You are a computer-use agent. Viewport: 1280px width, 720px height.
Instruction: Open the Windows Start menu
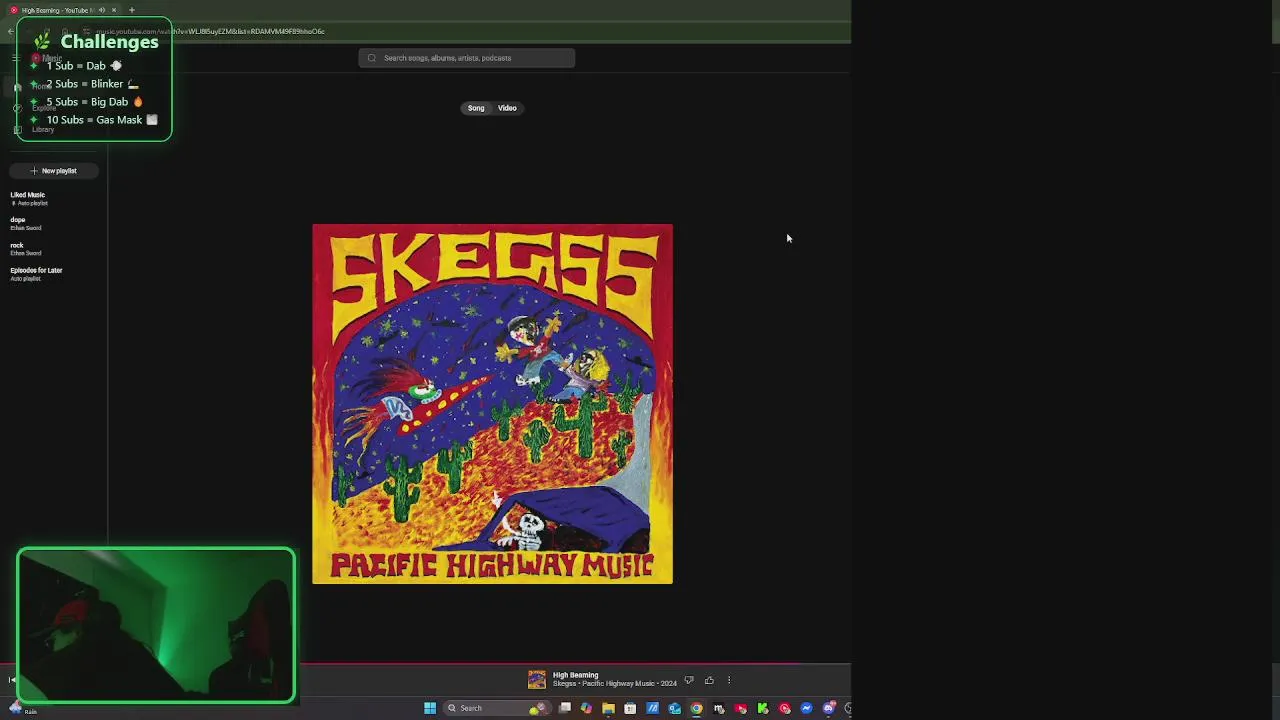pyautogui.click(x=430, y=708)
